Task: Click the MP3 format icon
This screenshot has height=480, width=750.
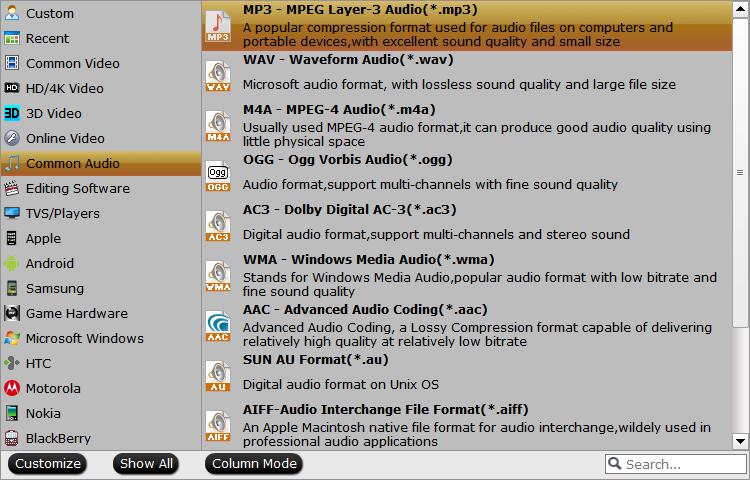Action: point(218,26)
